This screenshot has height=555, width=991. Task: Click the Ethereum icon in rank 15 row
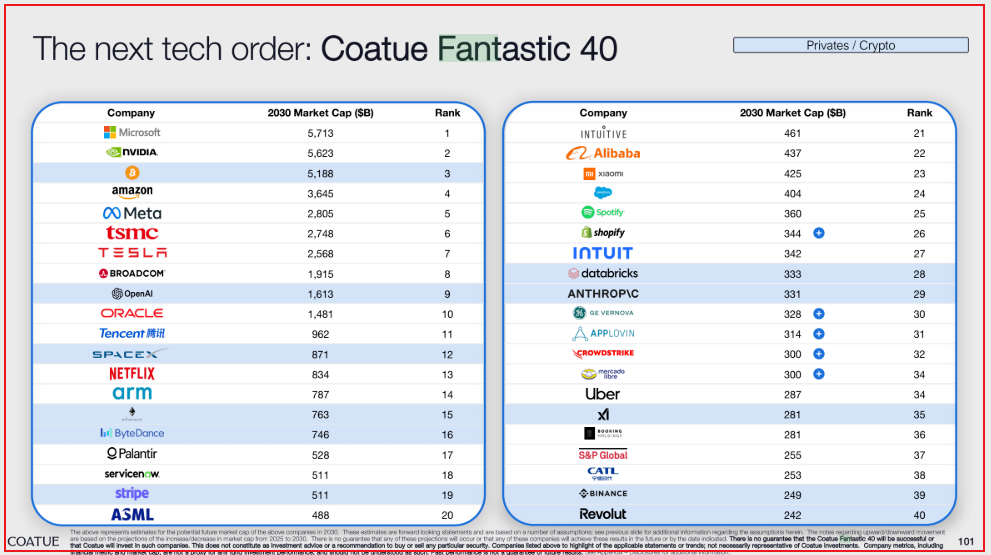point(131,412)
